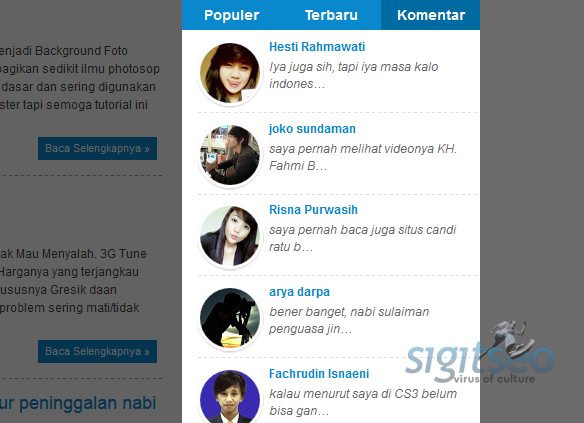This screenshot has width=584, height=423.
Task: Click arya darpa's silhouette avatar
Action: [x=230, y=318]
